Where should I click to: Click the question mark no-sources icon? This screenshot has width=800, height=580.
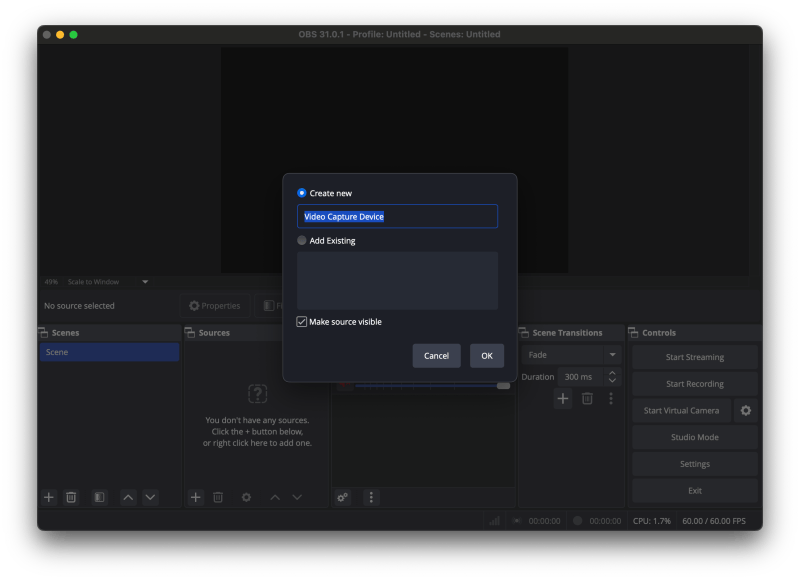[258, 394]
